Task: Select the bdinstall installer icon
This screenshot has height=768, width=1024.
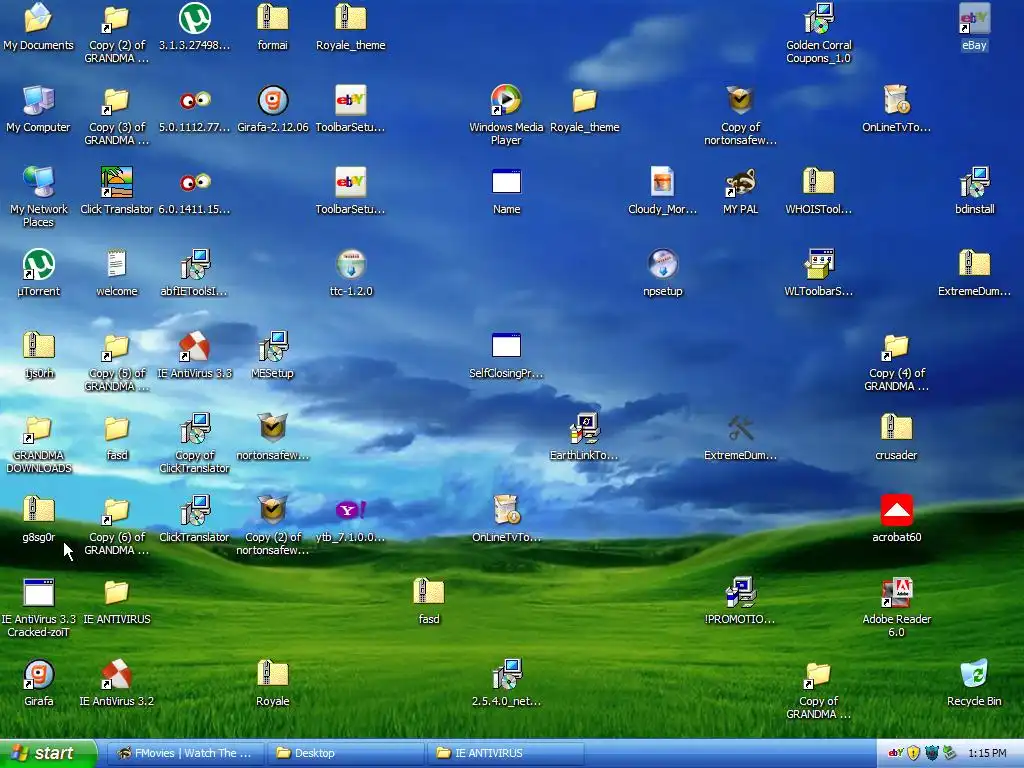Action: click(974, 182)
